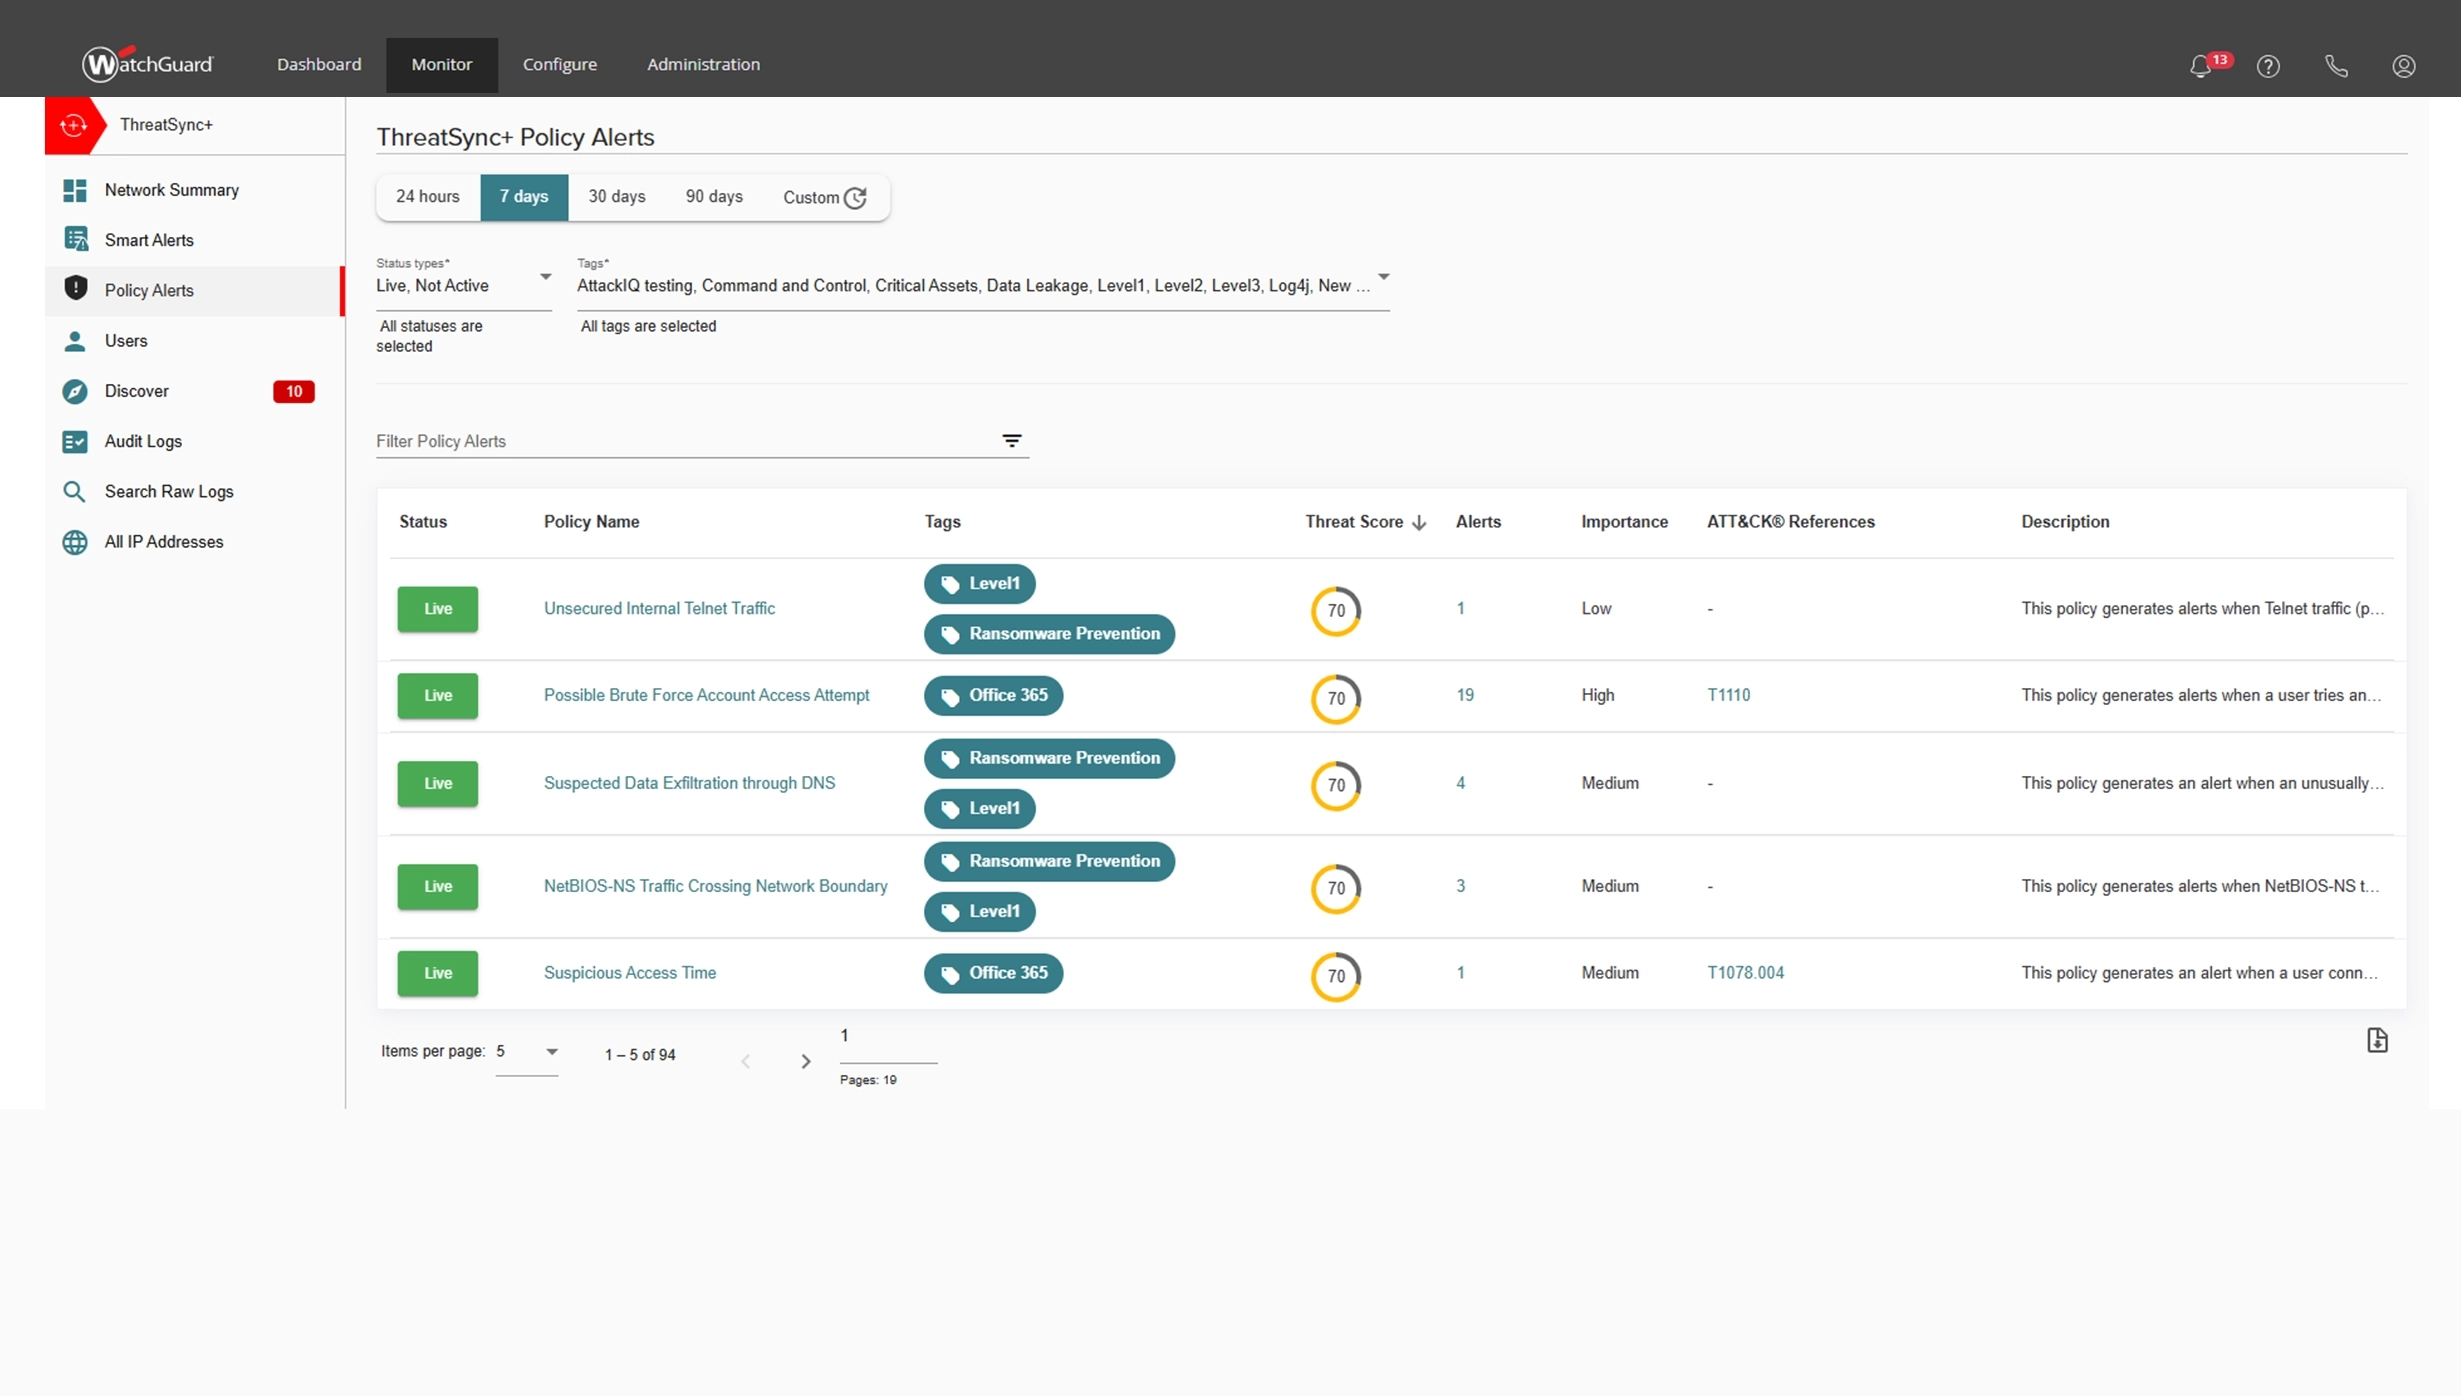Viewport: 2461px width, 1396px height.
Task: Open the Configure menu
Action: pyautogui.click(x=559, y=64)
